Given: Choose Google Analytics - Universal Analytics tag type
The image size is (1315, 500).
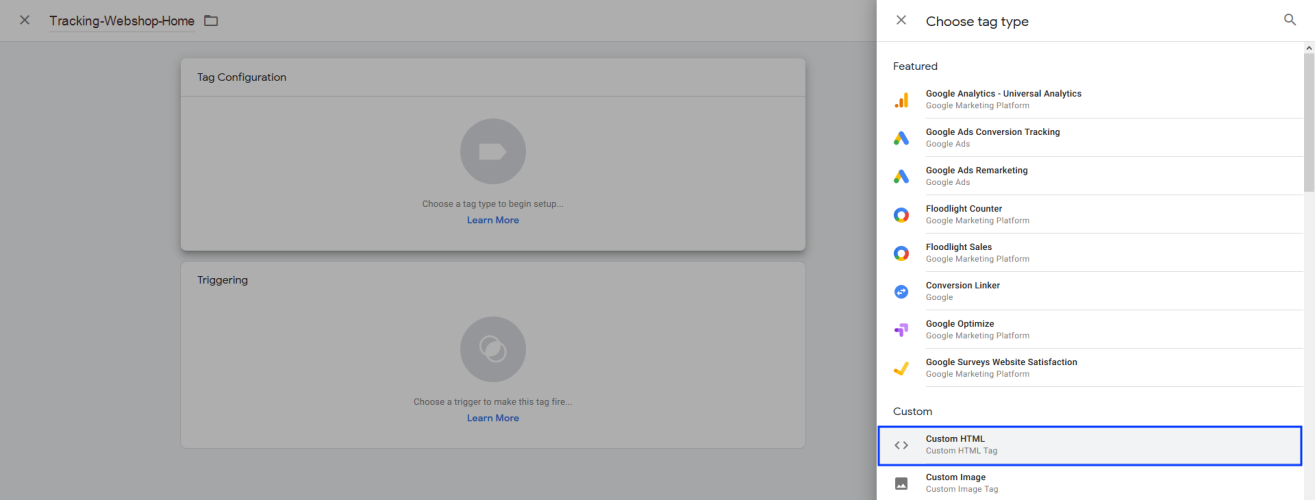Looking at the screenshot, I should coord(1090,99).
